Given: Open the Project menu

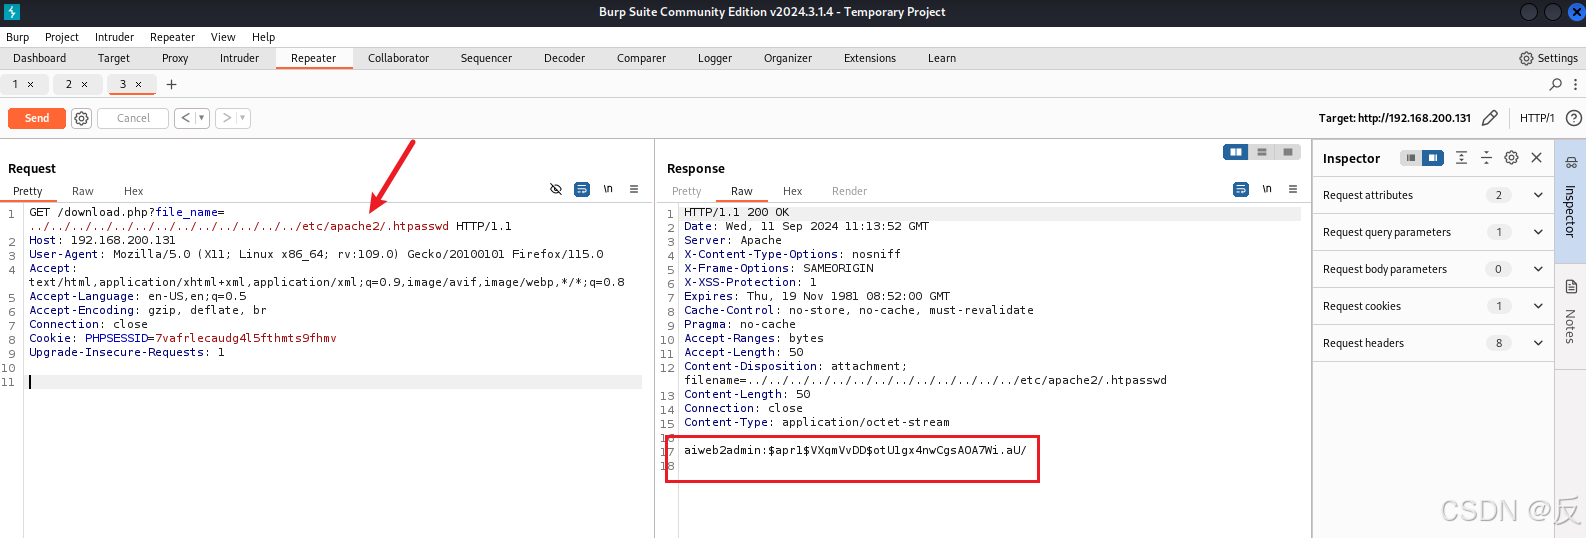Looking at the screenshot, I should click(62, 37).
